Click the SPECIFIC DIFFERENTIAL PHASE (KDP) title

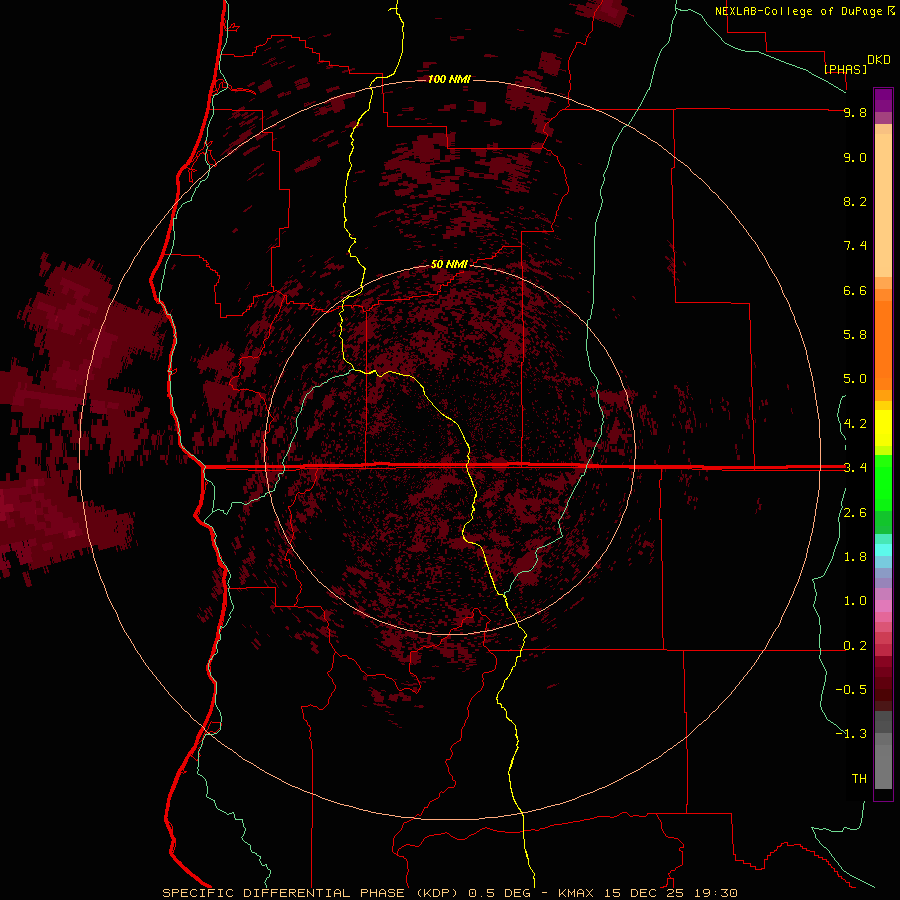[x=311, y=893]
